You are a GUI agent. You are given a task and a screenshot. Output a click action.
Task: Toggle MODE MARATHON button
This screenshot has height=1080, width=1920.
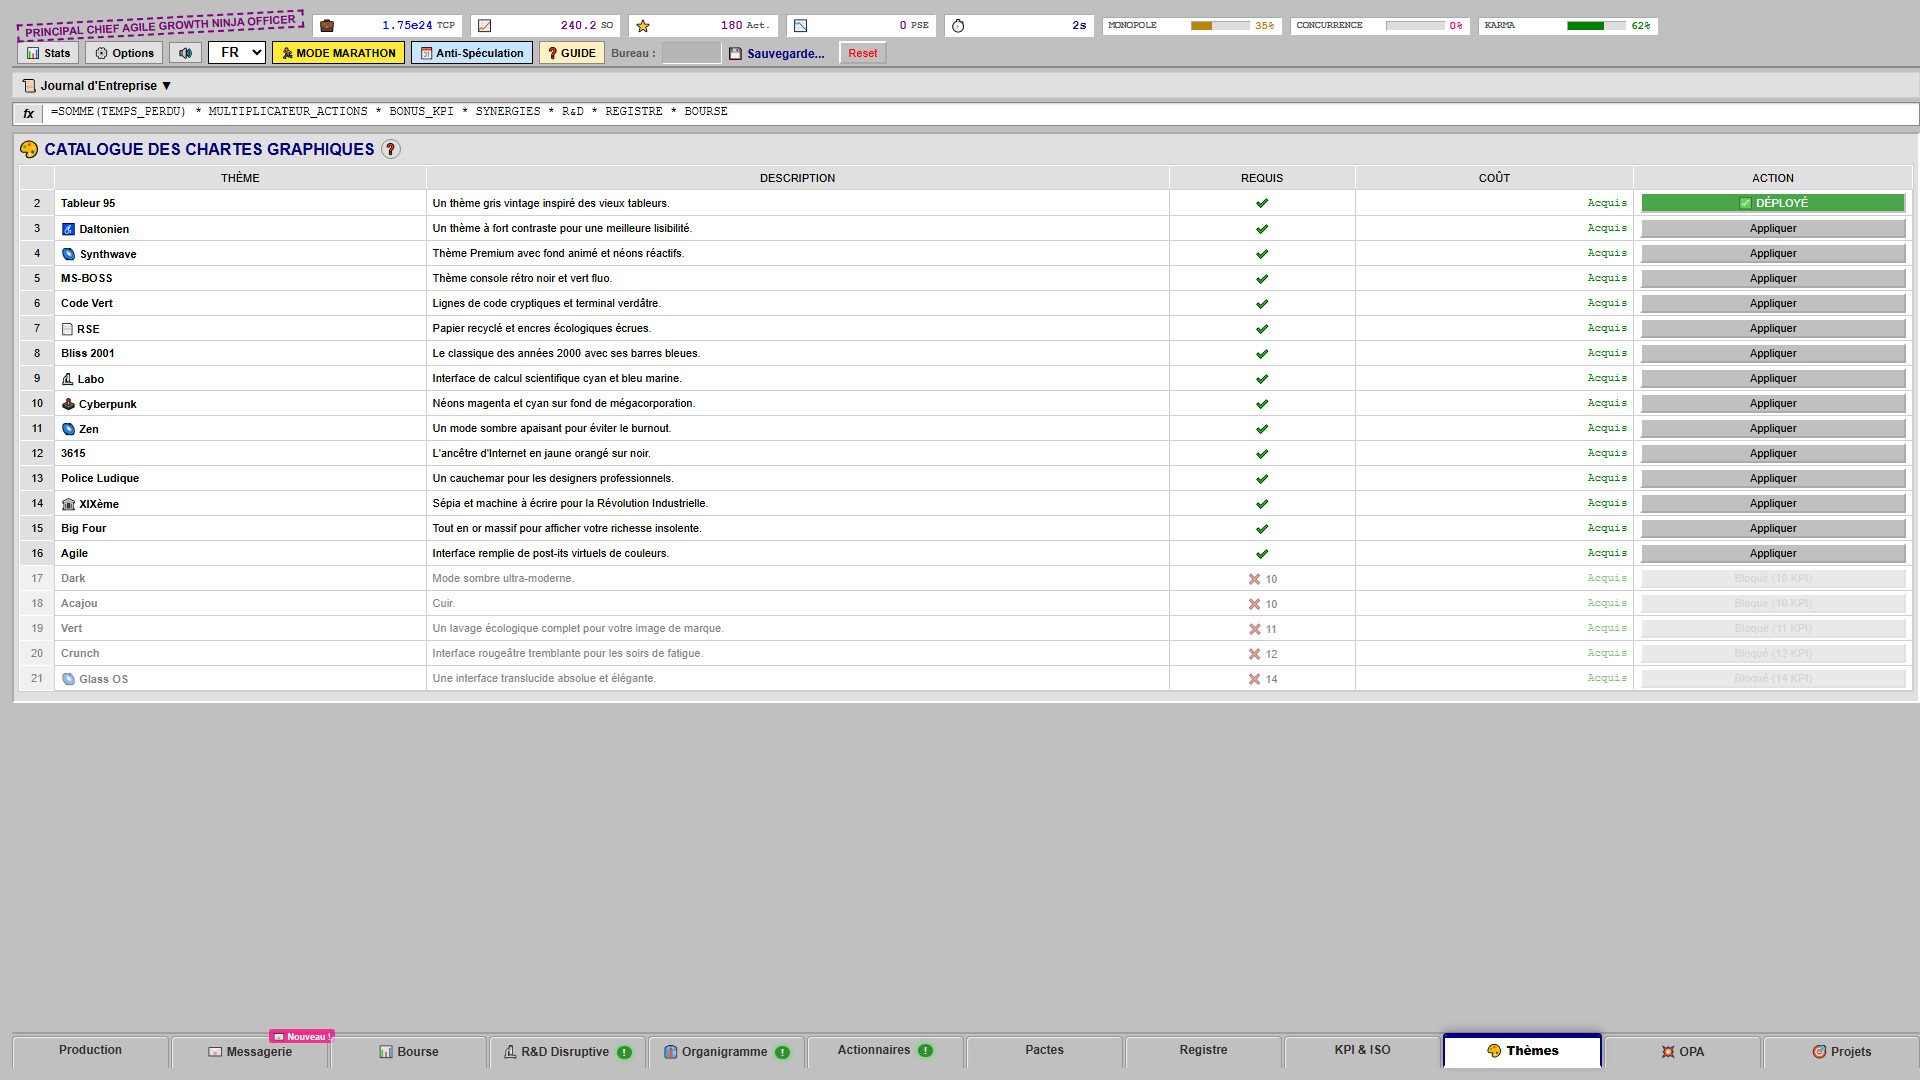[x=338, y=53]
